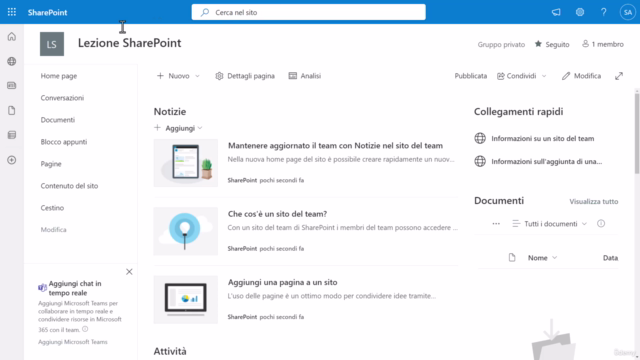Open Dettagli pagina
Viewport: 640px width, 360px height.
point(245,76)
